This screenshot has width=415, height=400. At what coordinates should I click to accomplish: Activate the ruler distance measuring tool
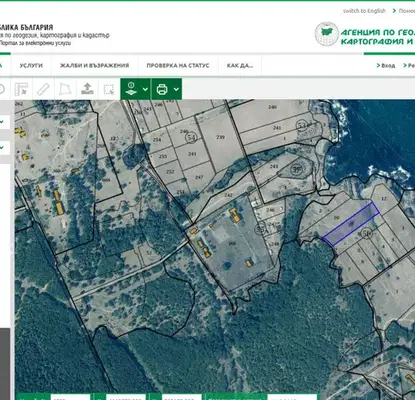coord(43,89)
